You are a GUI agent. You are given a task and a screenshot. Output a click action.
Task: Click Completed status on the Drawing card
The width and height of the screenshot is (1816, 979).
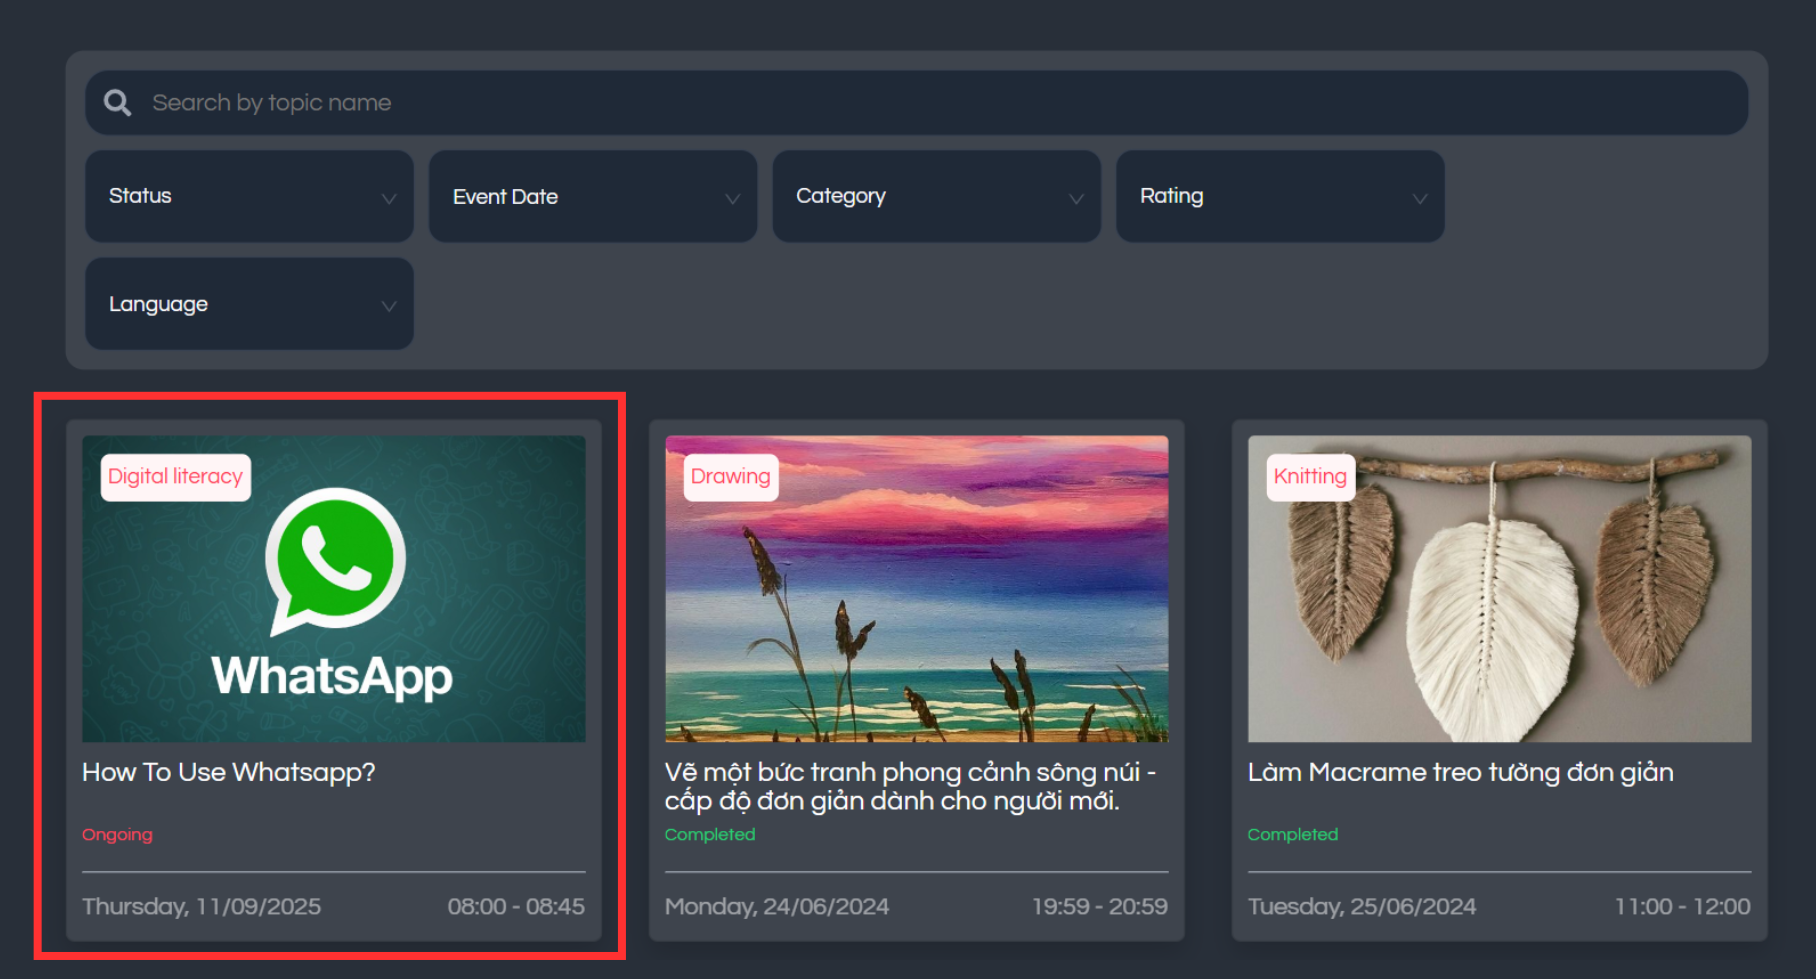click(x=710, y=834)
